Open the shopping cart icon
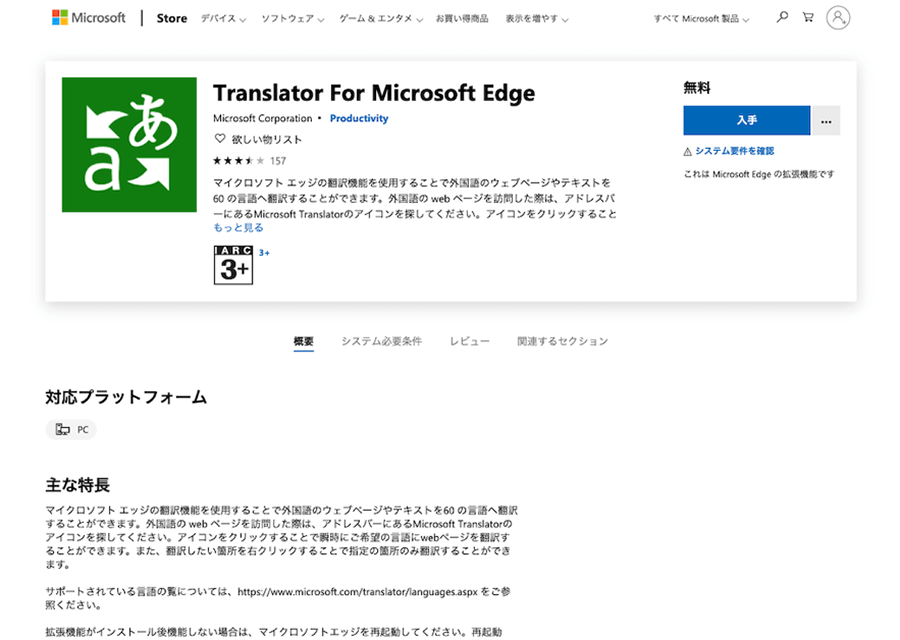This screenshot has width=900, height=640. 808,17
